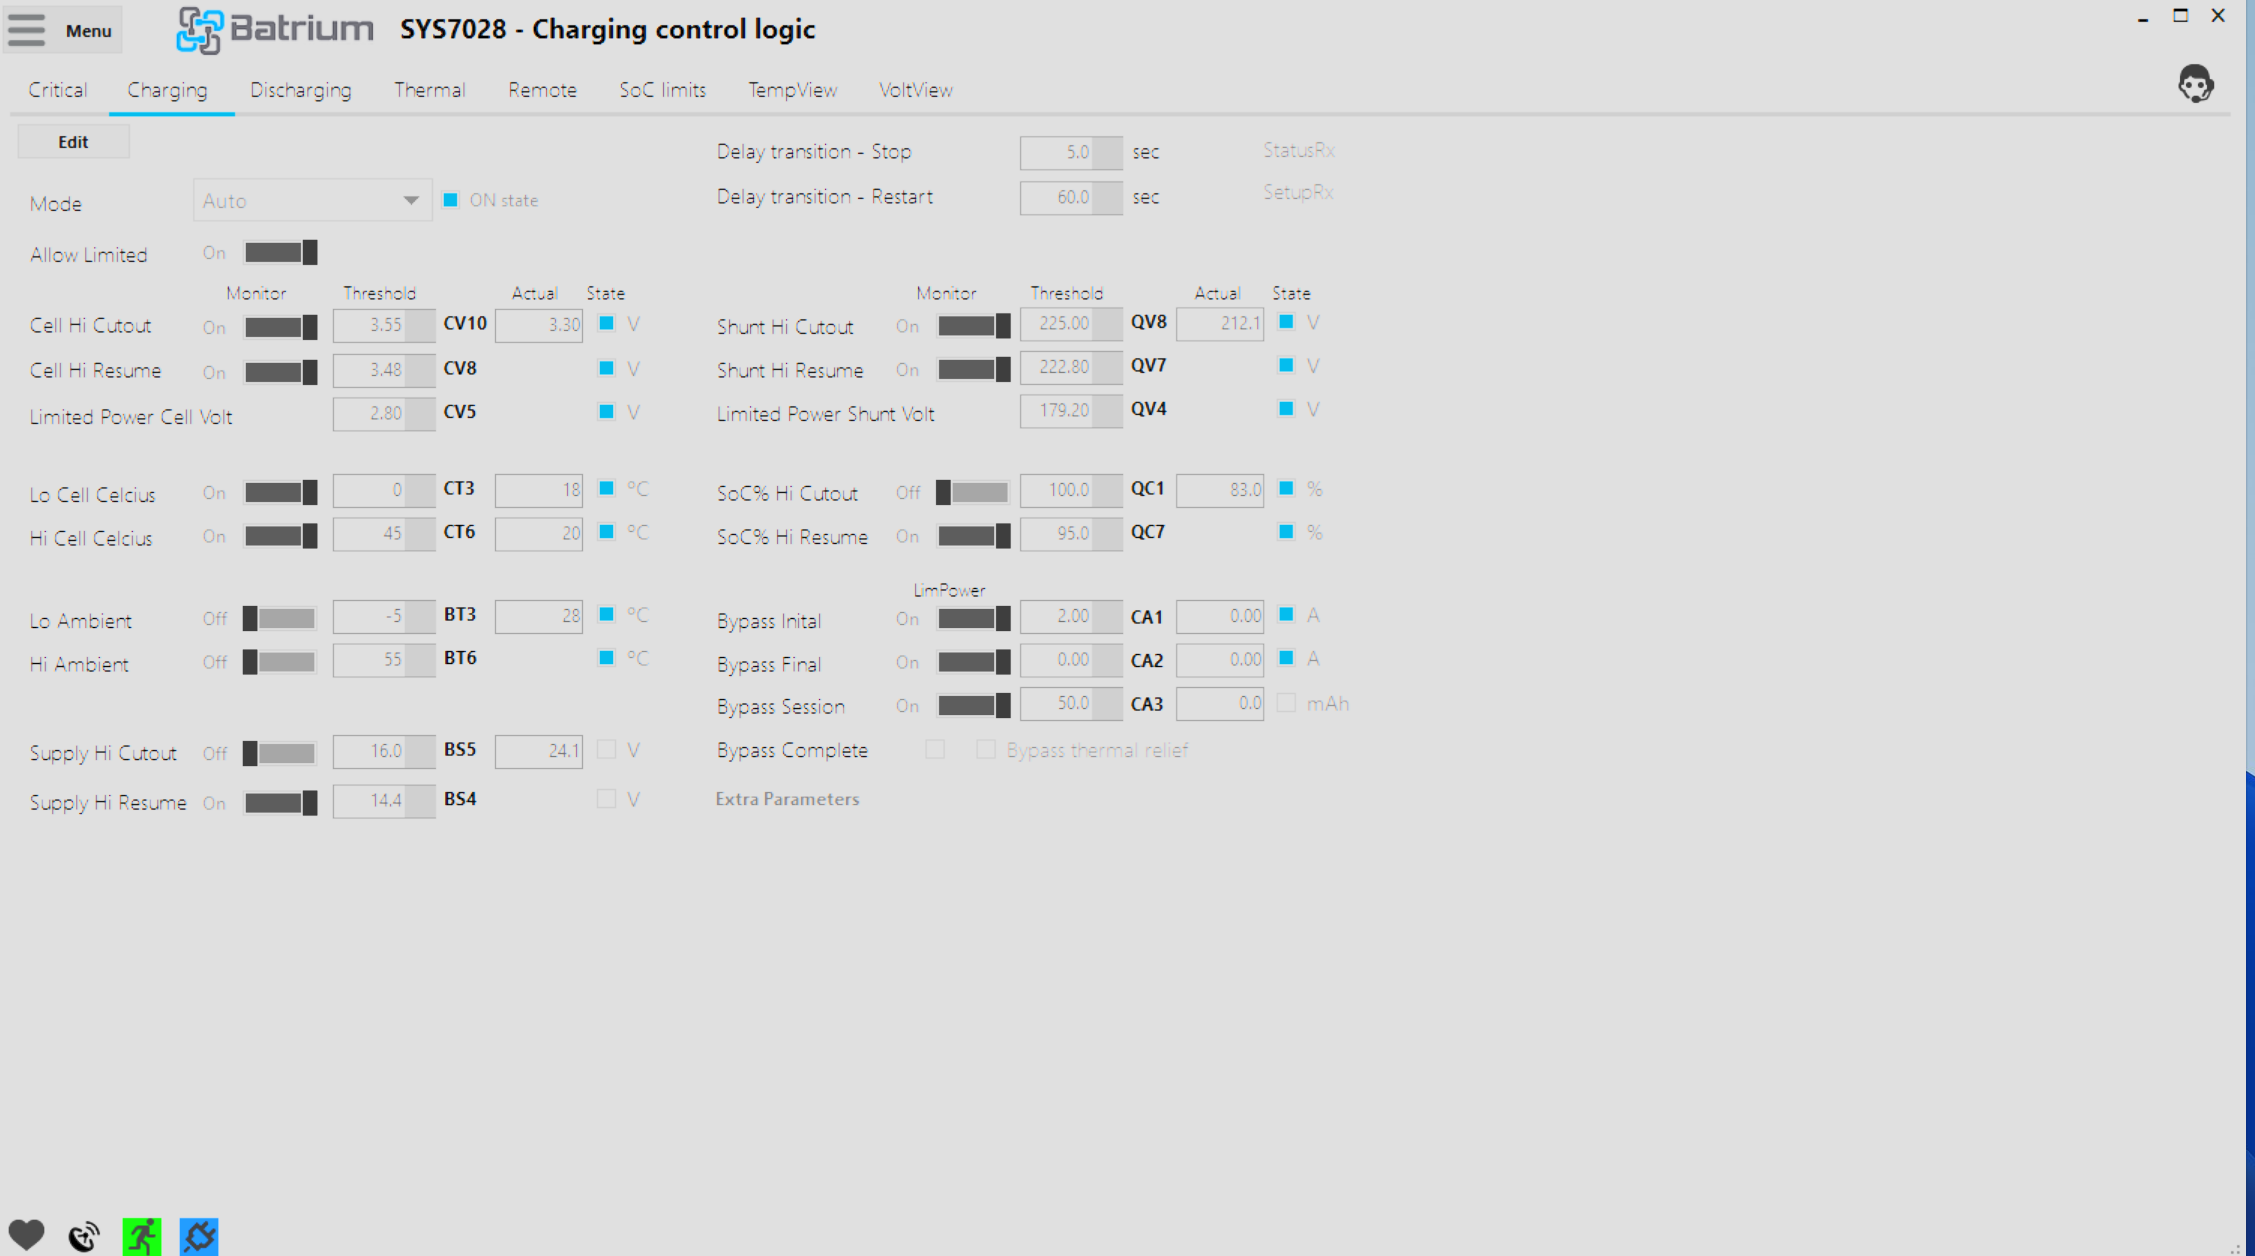
Task: Click the heart status icon
Action: [26, 1235]
